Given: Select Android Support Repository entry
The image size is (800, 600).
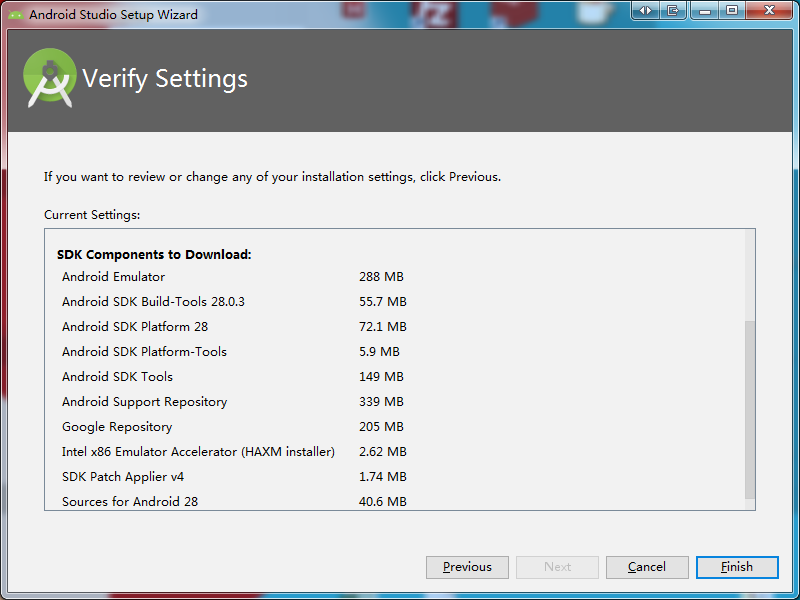Looking at the screenshot, I should [144, 402].
